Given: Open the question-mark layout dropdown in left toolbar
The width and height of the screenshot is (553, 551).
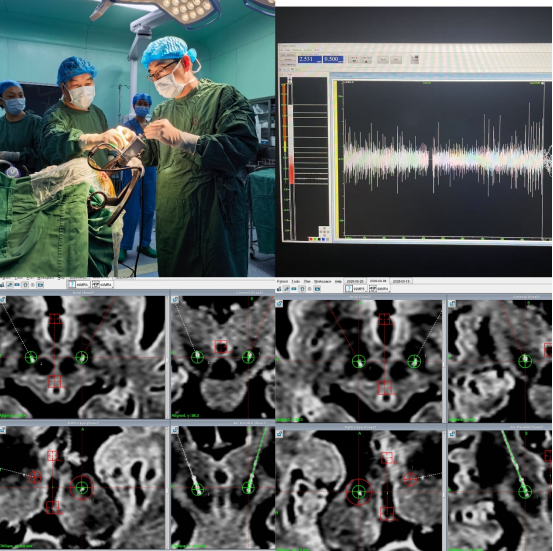Looking at the screenshot, I should point(79,284).
